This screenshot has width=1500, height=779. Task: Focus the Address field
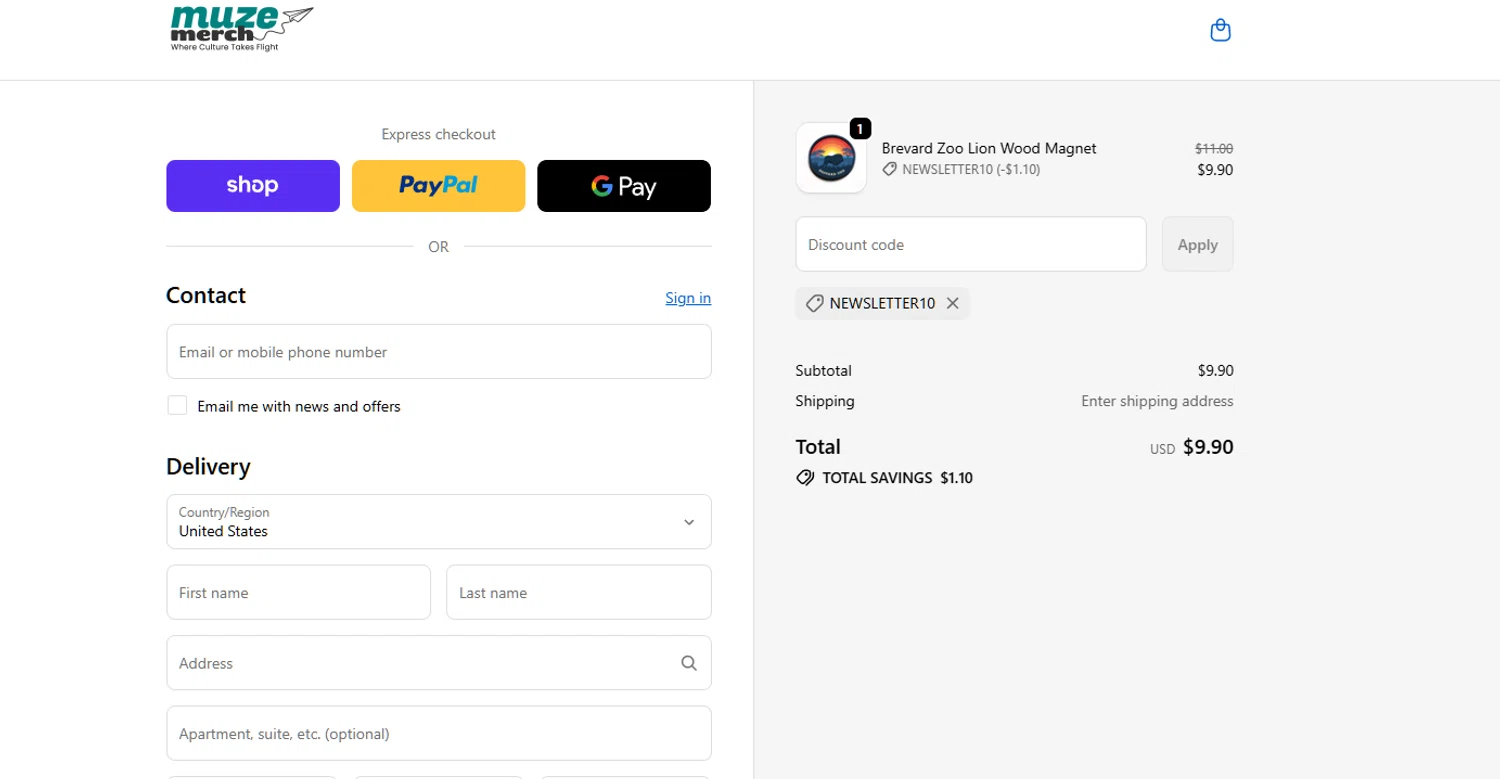(x=439, y=663)
